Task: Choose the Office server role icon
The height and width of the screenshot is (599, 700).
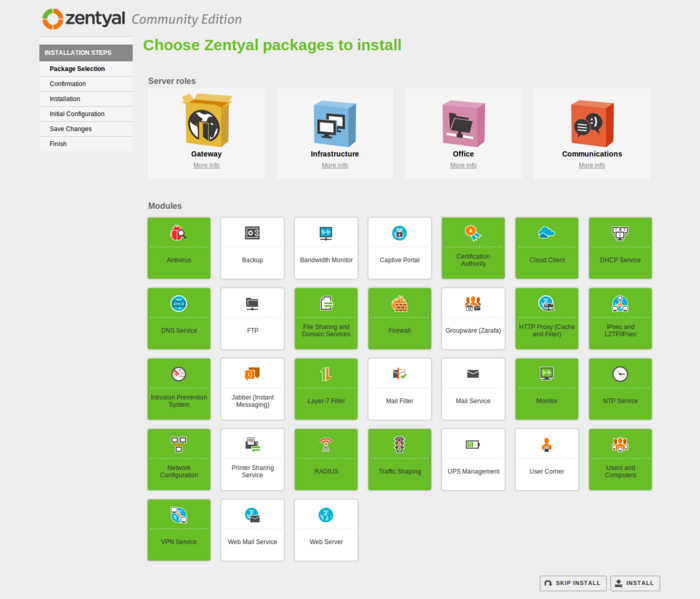Action: tap(463, 122)
